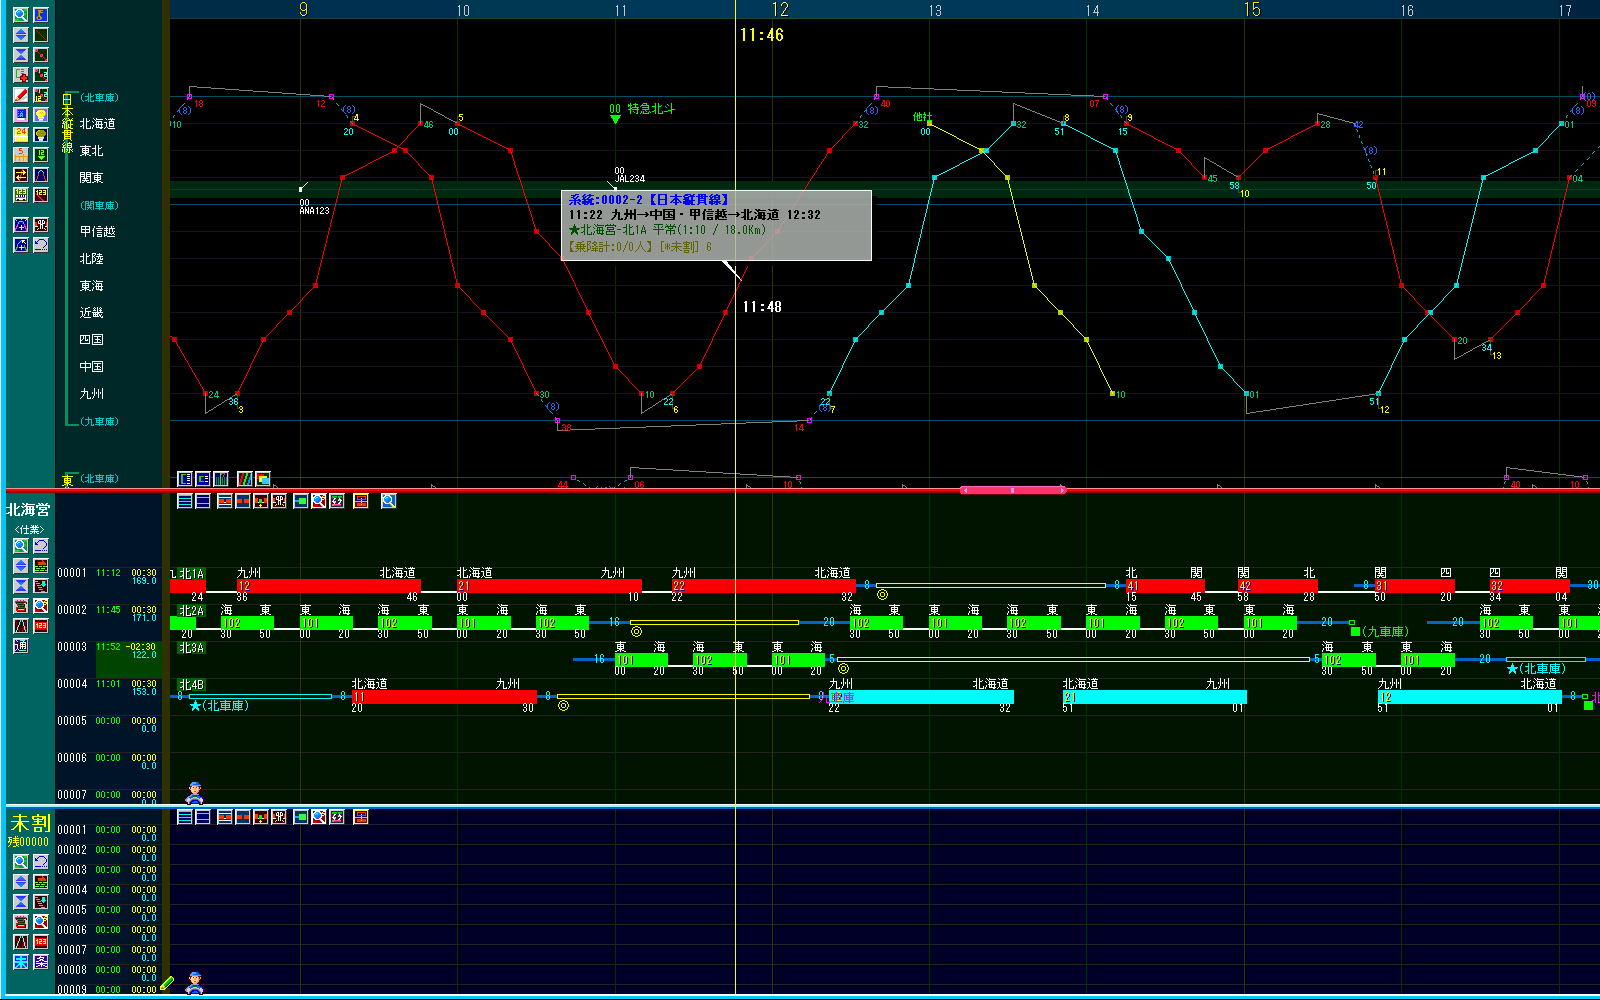Click the blue magnifier icon at the end of the 北海営 toolbar
The image size is (1600, 1000).
point(389,501)
